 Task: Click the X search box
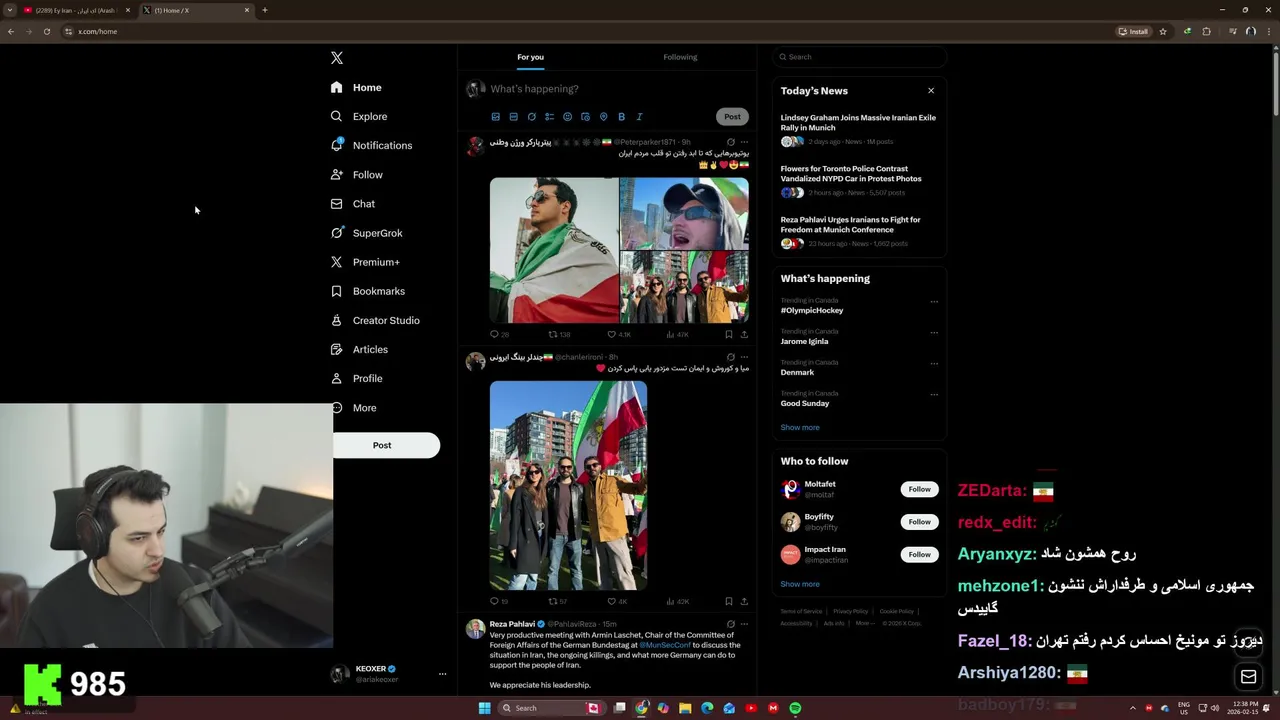point(860,57)
